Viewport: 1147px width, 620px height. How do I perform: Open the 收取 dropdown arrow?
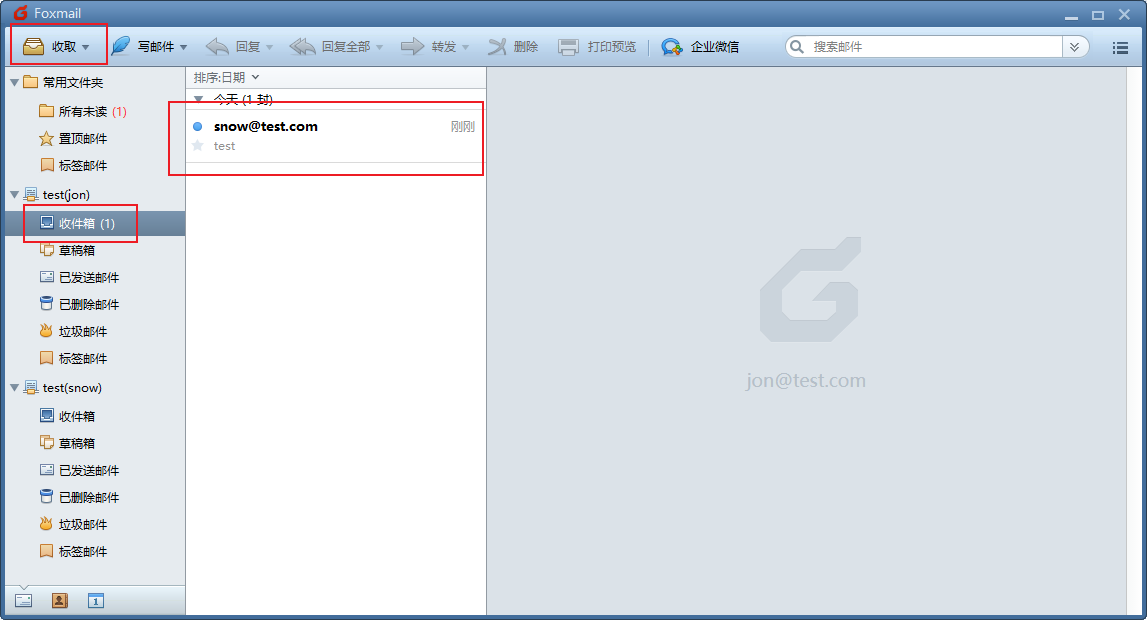(86, 47)
